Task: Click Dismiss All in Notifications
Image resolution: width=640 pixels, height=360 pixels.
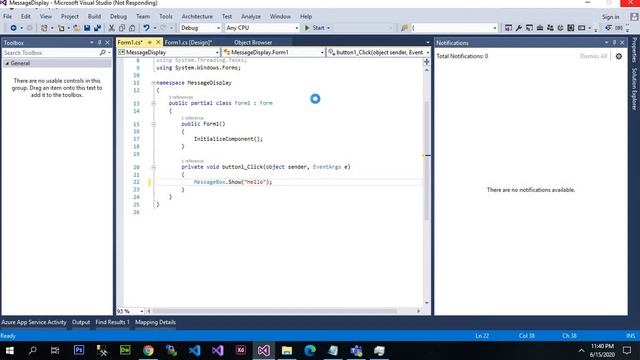Action: [593, 56]
